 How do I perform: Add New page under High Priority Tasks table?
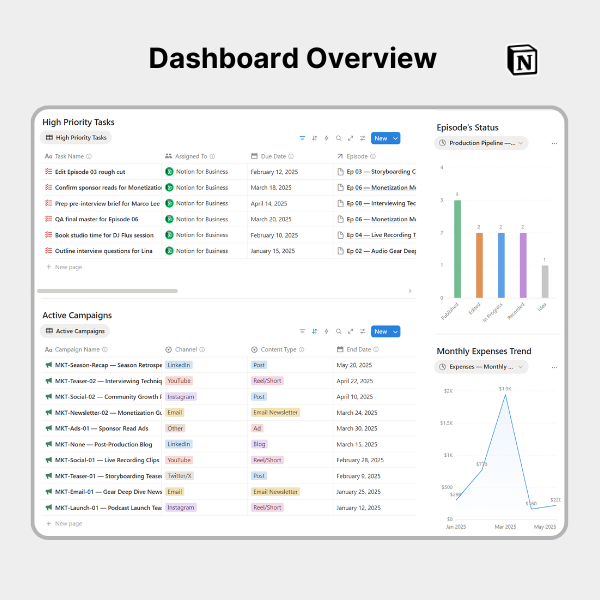tap(64, 267)
